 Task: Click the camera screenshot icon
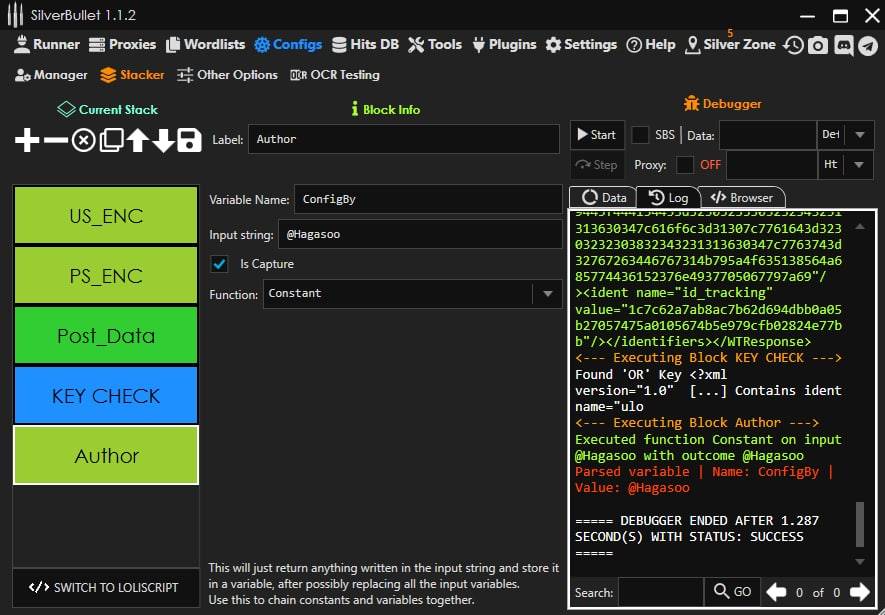(818, 45)
